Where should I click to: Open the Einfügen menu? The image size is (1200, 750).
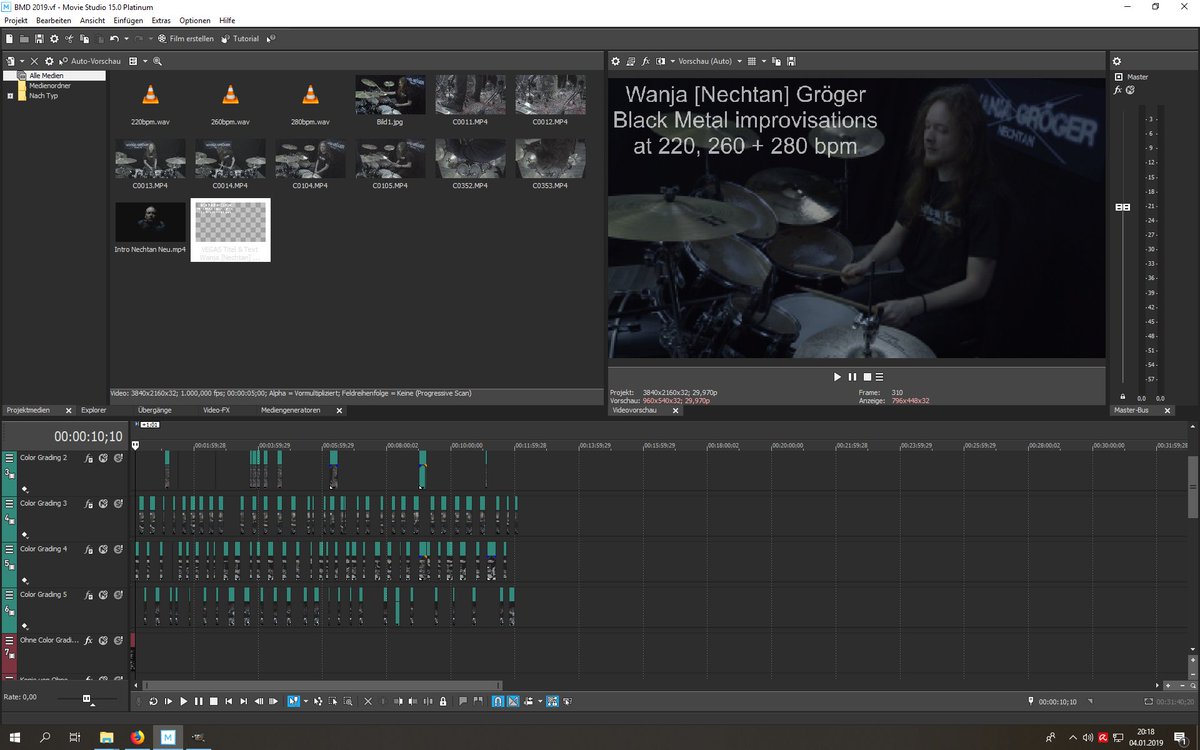click(x=128, y=20)
